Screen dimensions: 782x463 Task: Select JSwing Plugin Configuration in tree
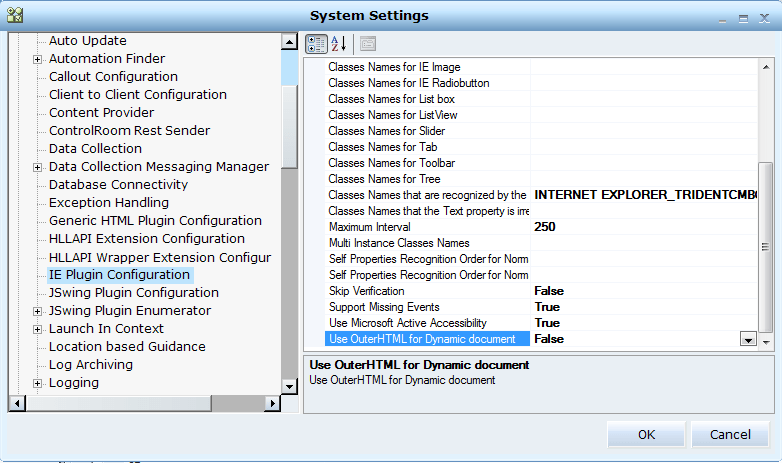point(133,293)
